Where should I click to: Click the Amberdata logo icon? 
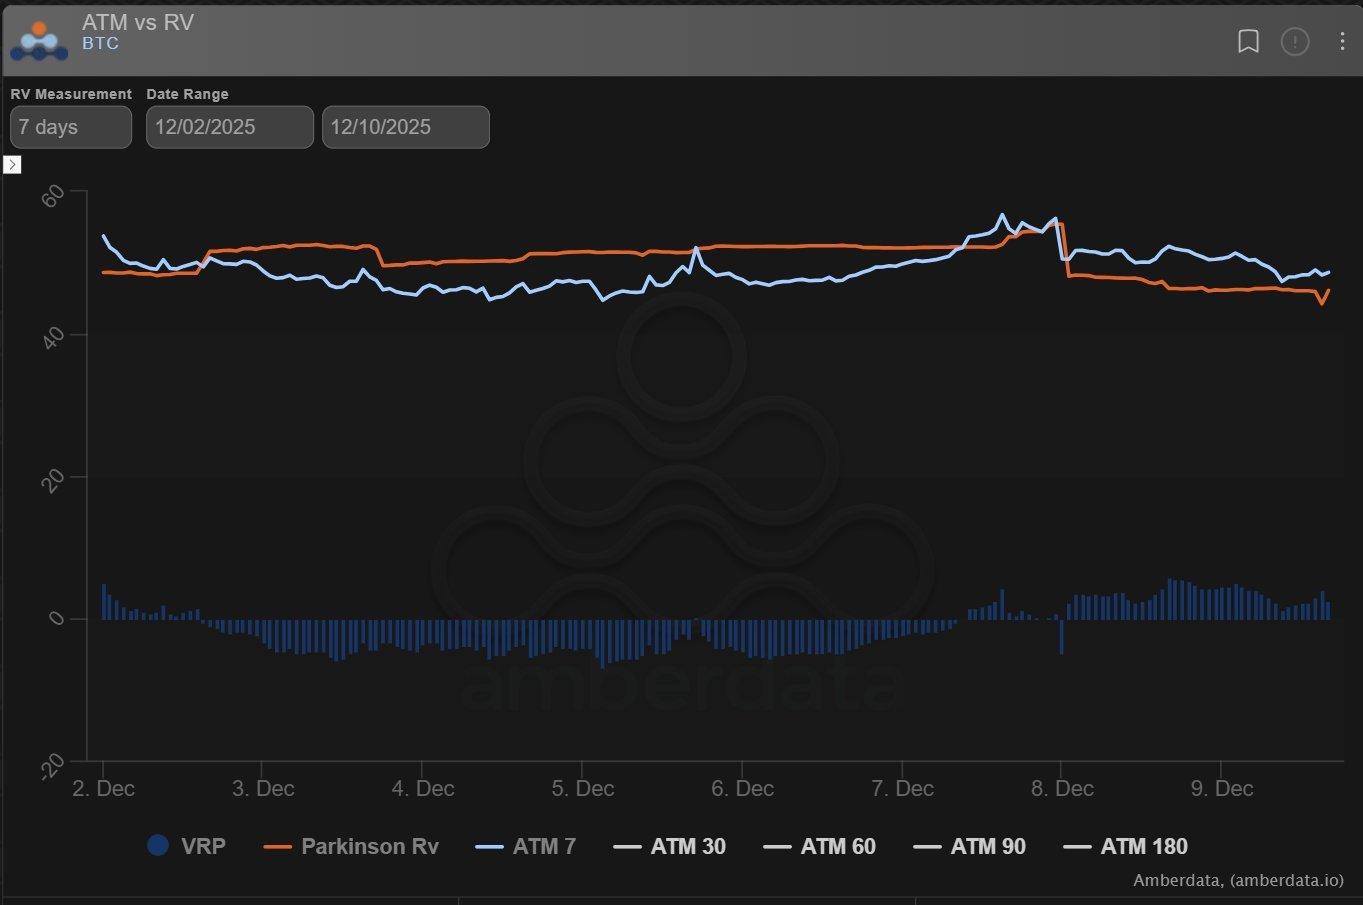[x=38, y=40]
